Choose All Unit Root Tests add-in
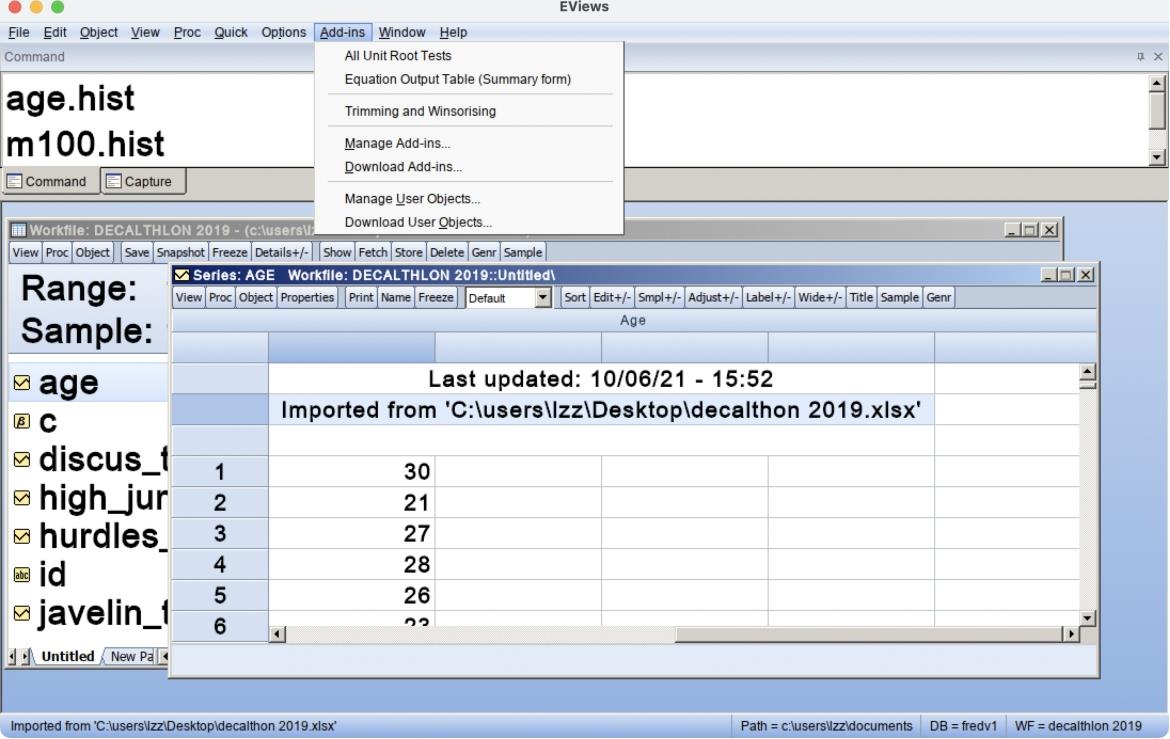 pos(397,56)
